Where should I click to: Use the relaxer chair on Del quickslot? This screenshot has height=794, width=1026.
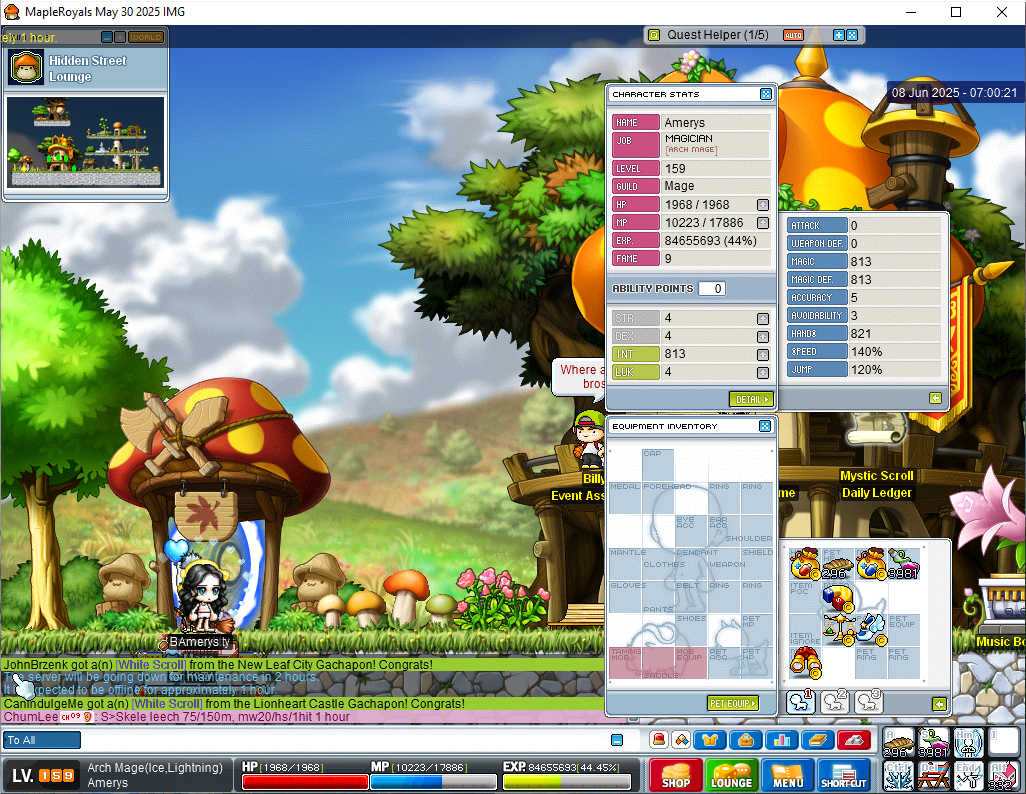tap(933, 776)
